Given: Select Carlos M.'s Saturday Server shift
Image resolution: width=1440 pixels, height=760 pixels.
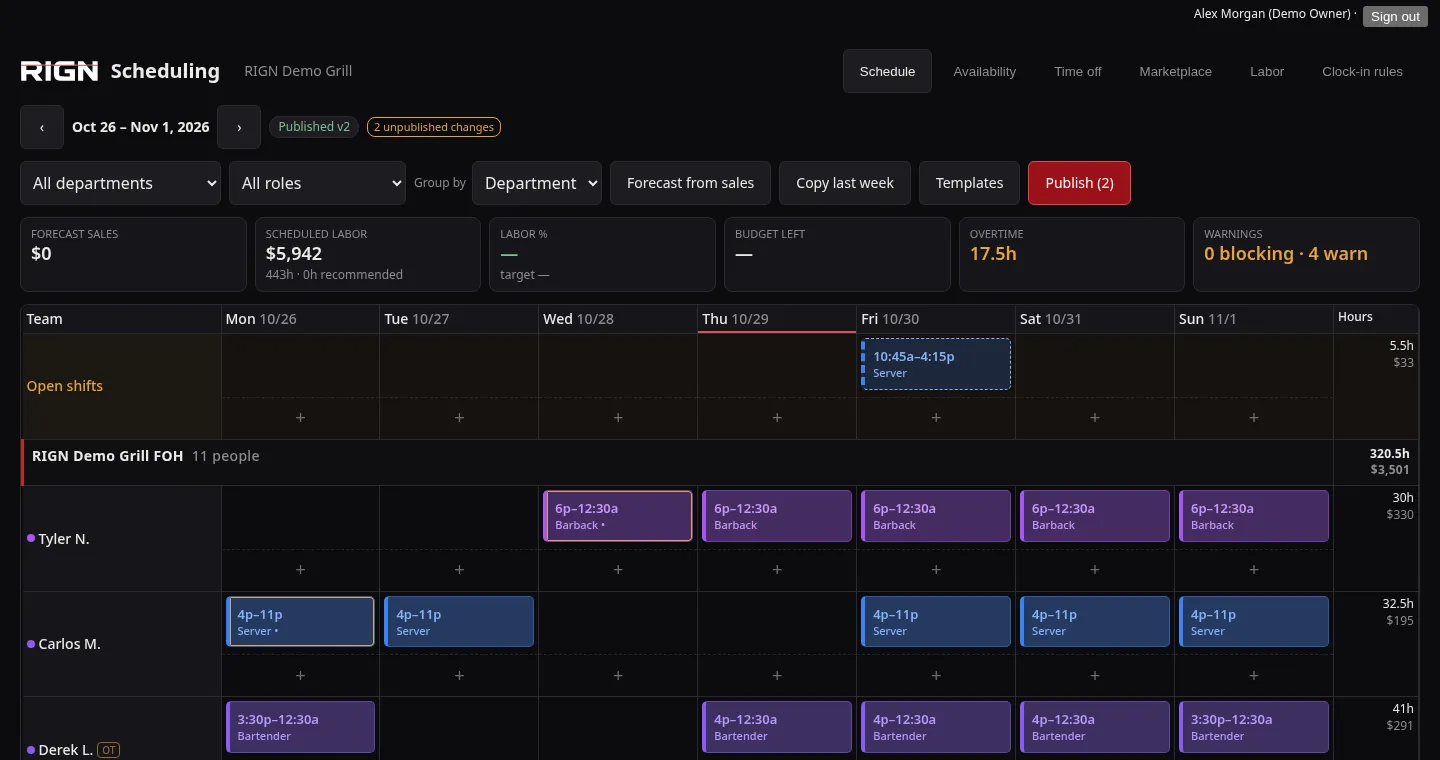Looking at the screenshot, I should tap(1095, 622).
